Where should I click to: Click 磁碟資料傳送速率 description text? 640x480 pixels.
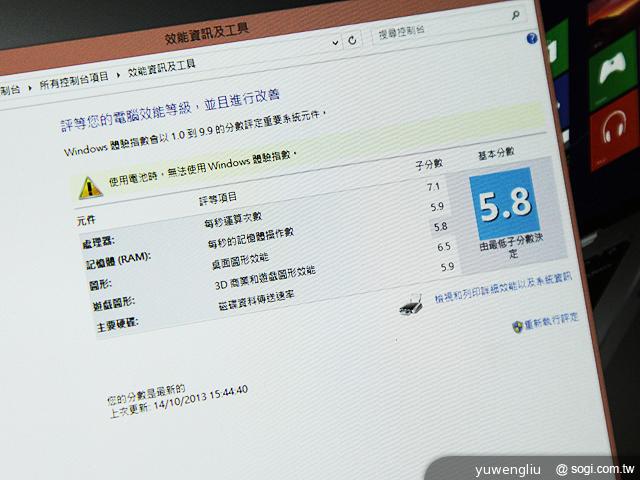coord(256,300)
